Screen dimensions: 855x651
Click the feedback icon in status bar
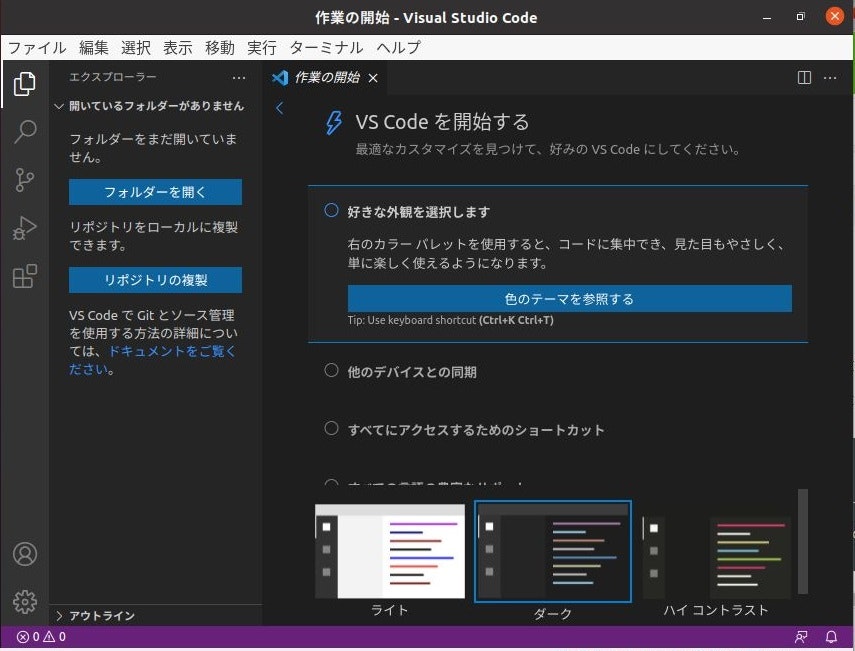[801, 636]
